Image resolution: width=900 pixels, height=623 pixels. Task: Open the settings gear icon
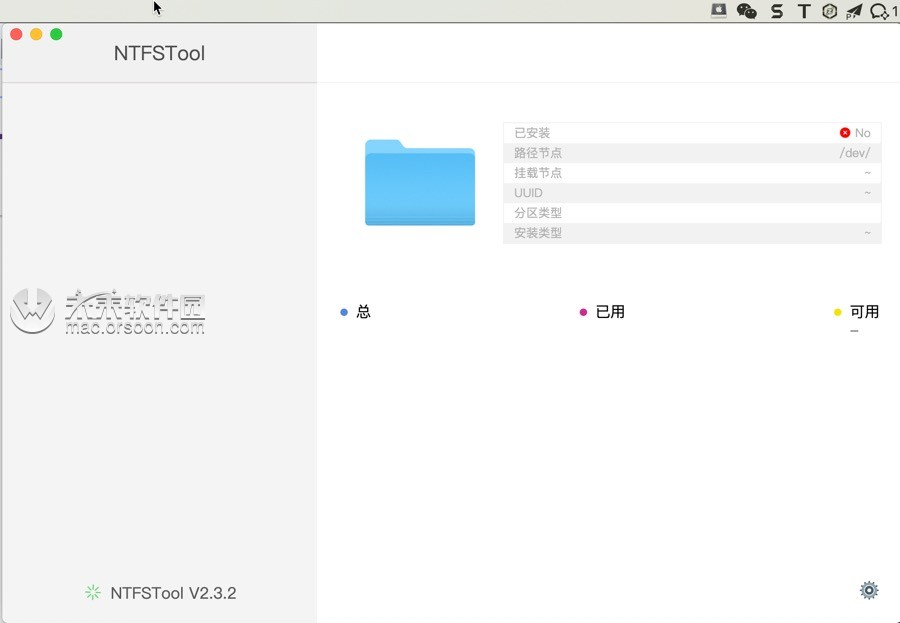pos(868,590)
